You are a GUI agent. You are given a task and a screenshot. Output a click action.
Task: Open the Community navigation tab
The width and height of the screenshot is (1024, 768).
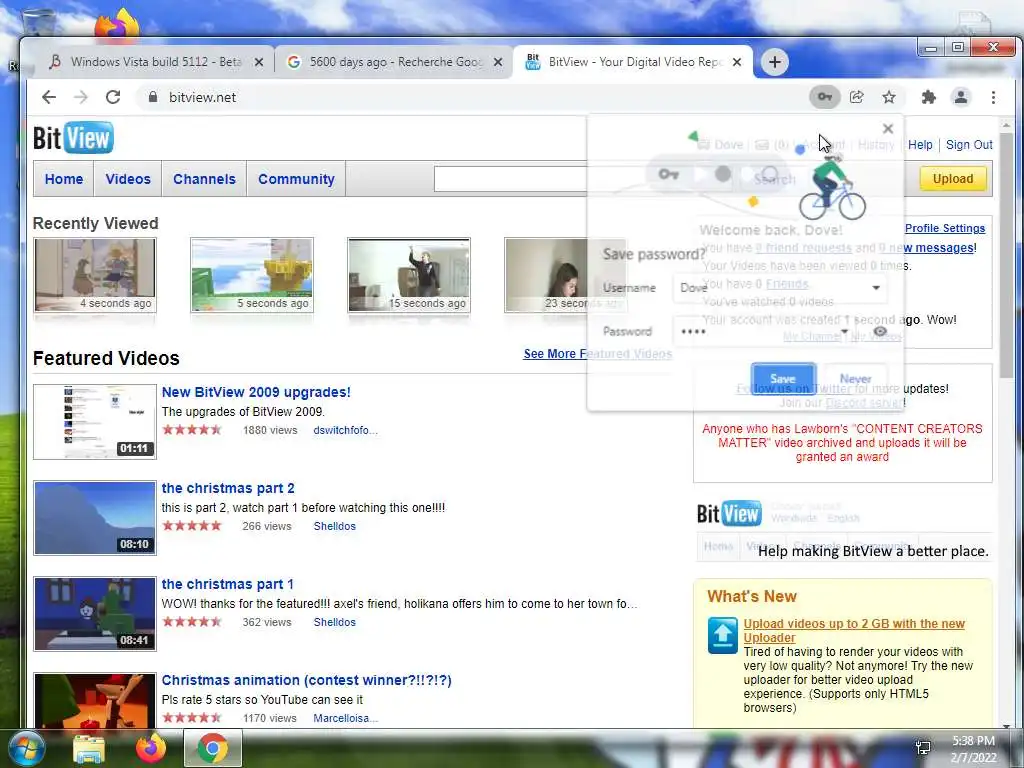coord(296,179)
